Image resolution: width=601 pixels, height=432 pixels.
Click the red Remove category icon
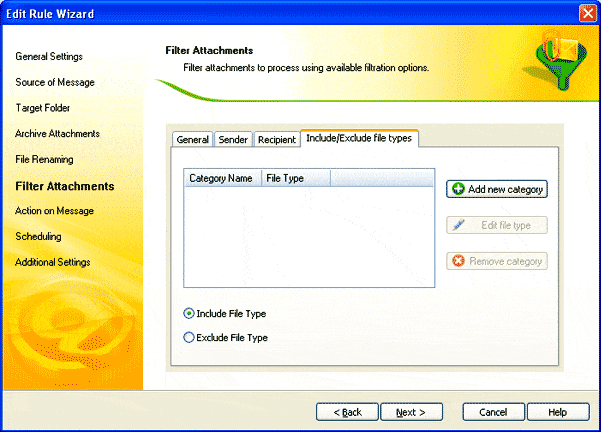(x=458, y=261)
